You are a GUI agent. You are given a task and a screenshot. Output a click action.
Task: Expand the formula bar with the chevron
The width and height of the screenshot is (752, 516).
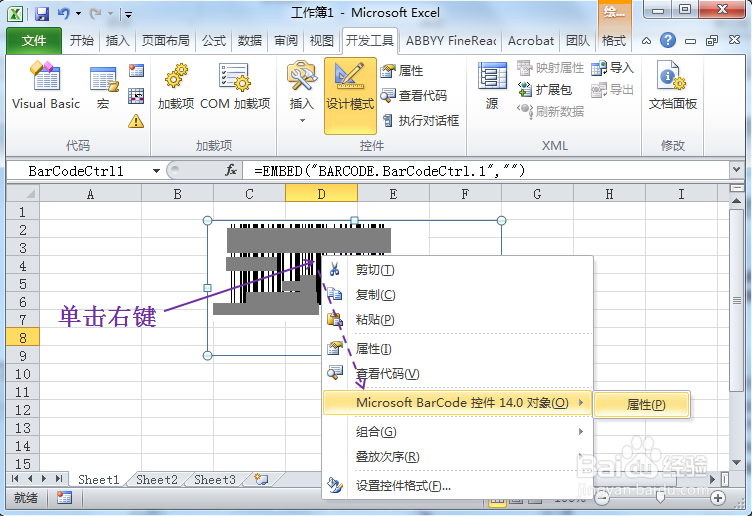(x=736, y=170)
